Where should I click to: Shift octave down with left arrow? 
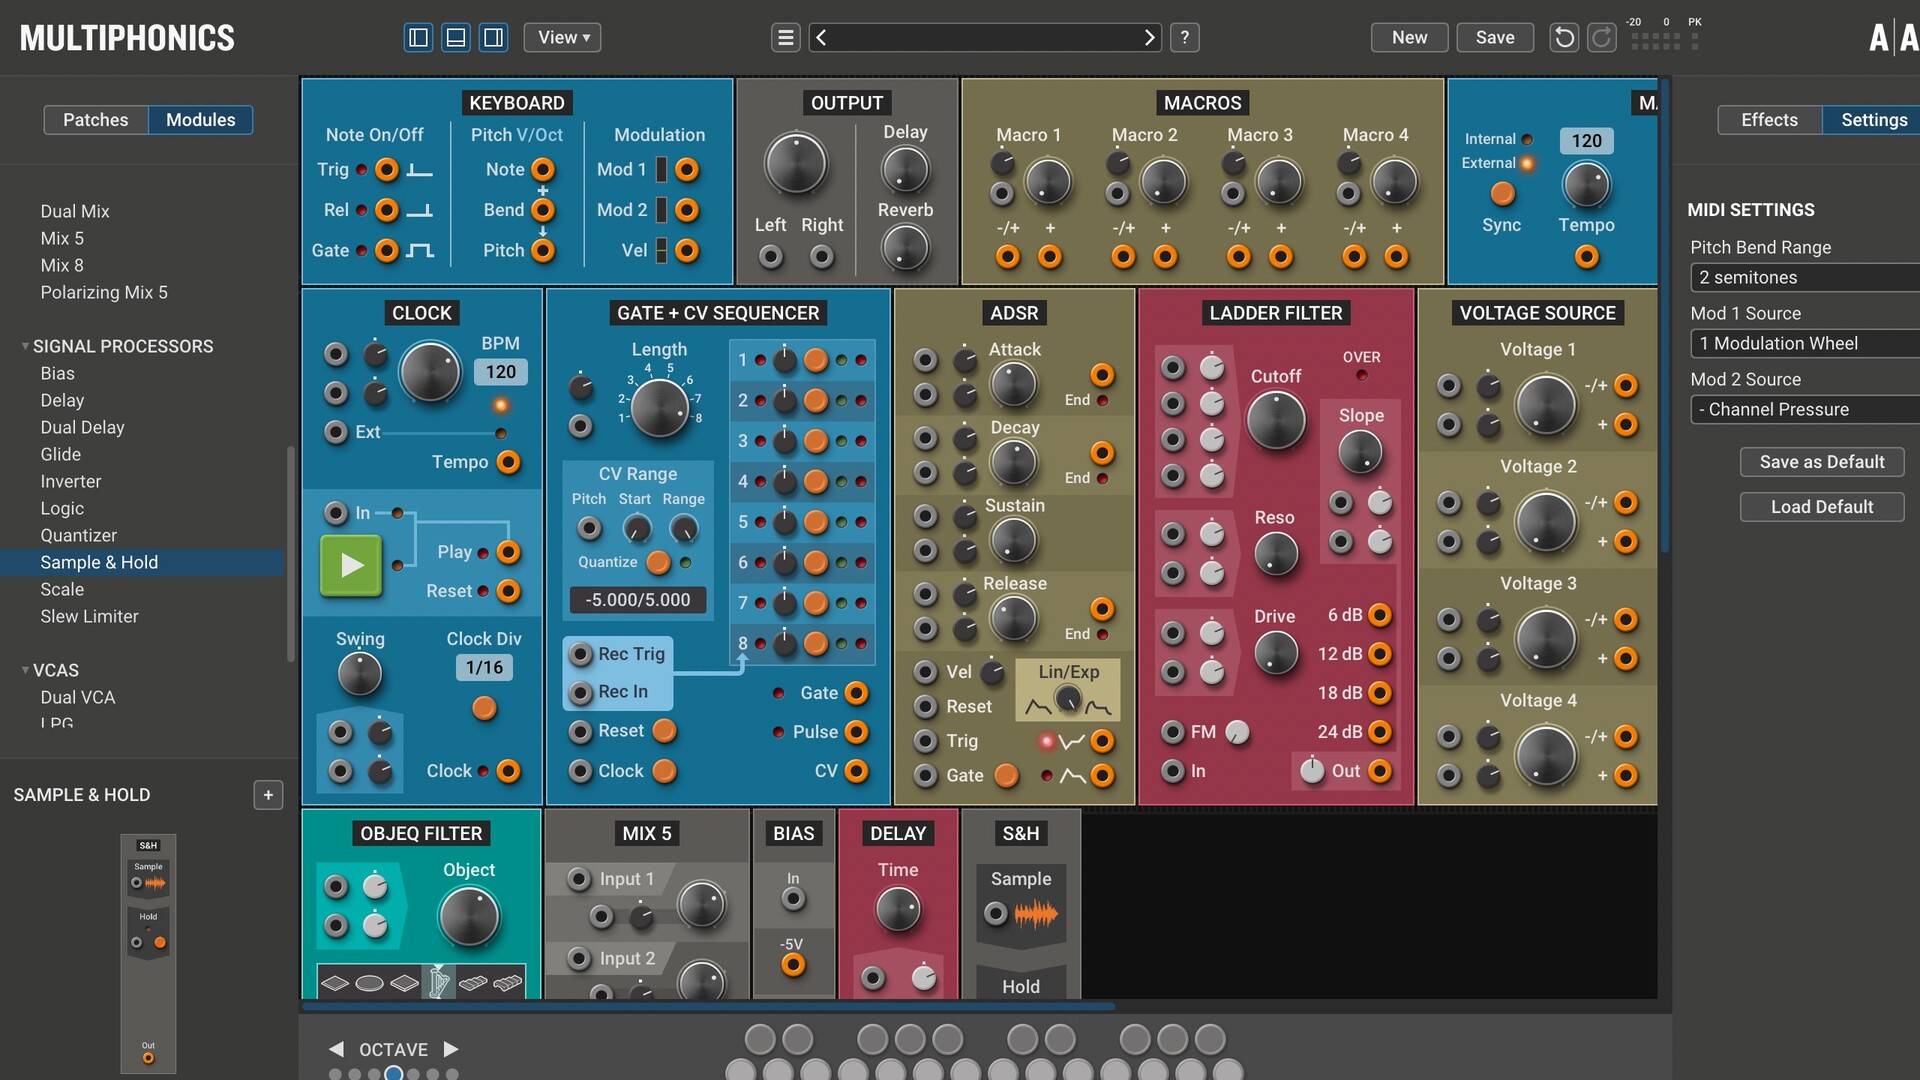337,1049
